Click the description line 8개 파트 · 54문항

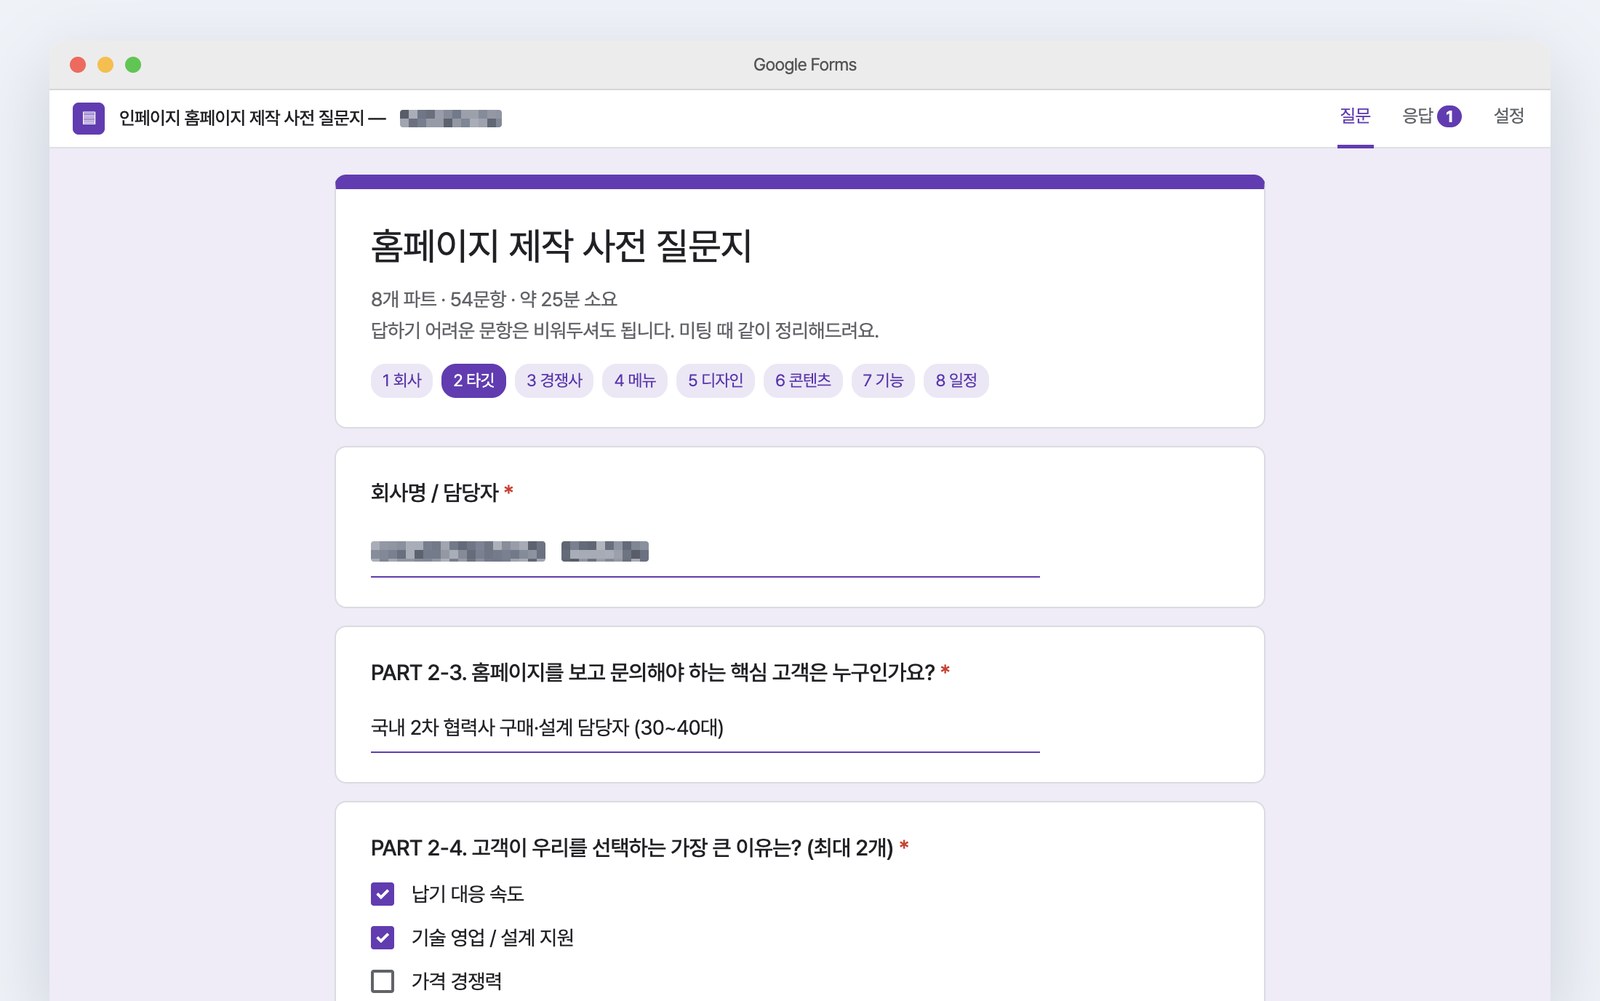point(494,299)
